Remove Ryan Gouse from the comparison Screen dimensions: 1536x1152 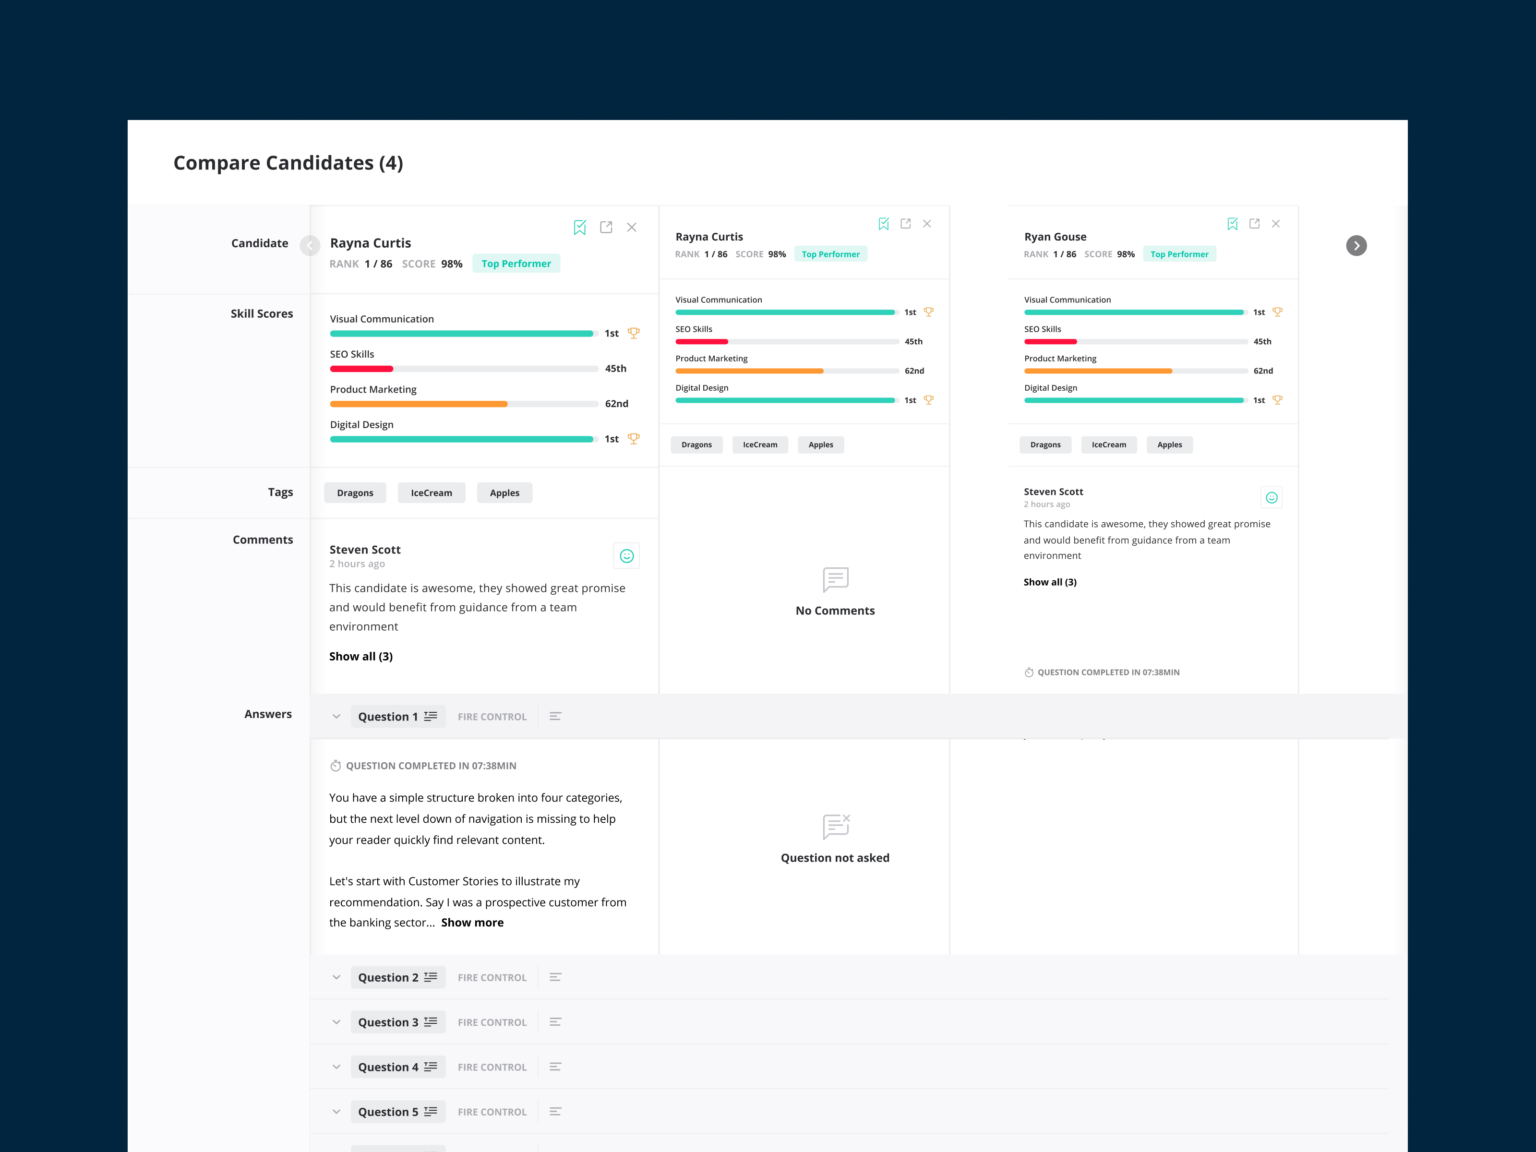[x=1276, y=224]
